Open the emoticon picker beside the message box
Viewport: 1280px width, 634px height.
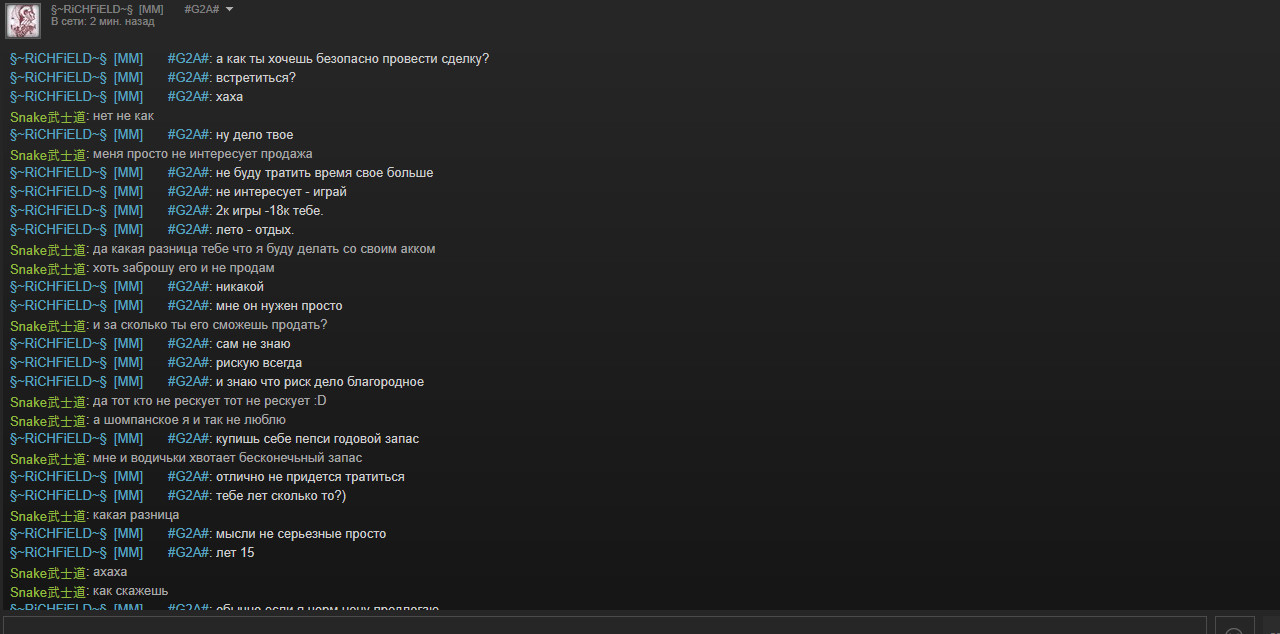click(x=1234, y=628)
